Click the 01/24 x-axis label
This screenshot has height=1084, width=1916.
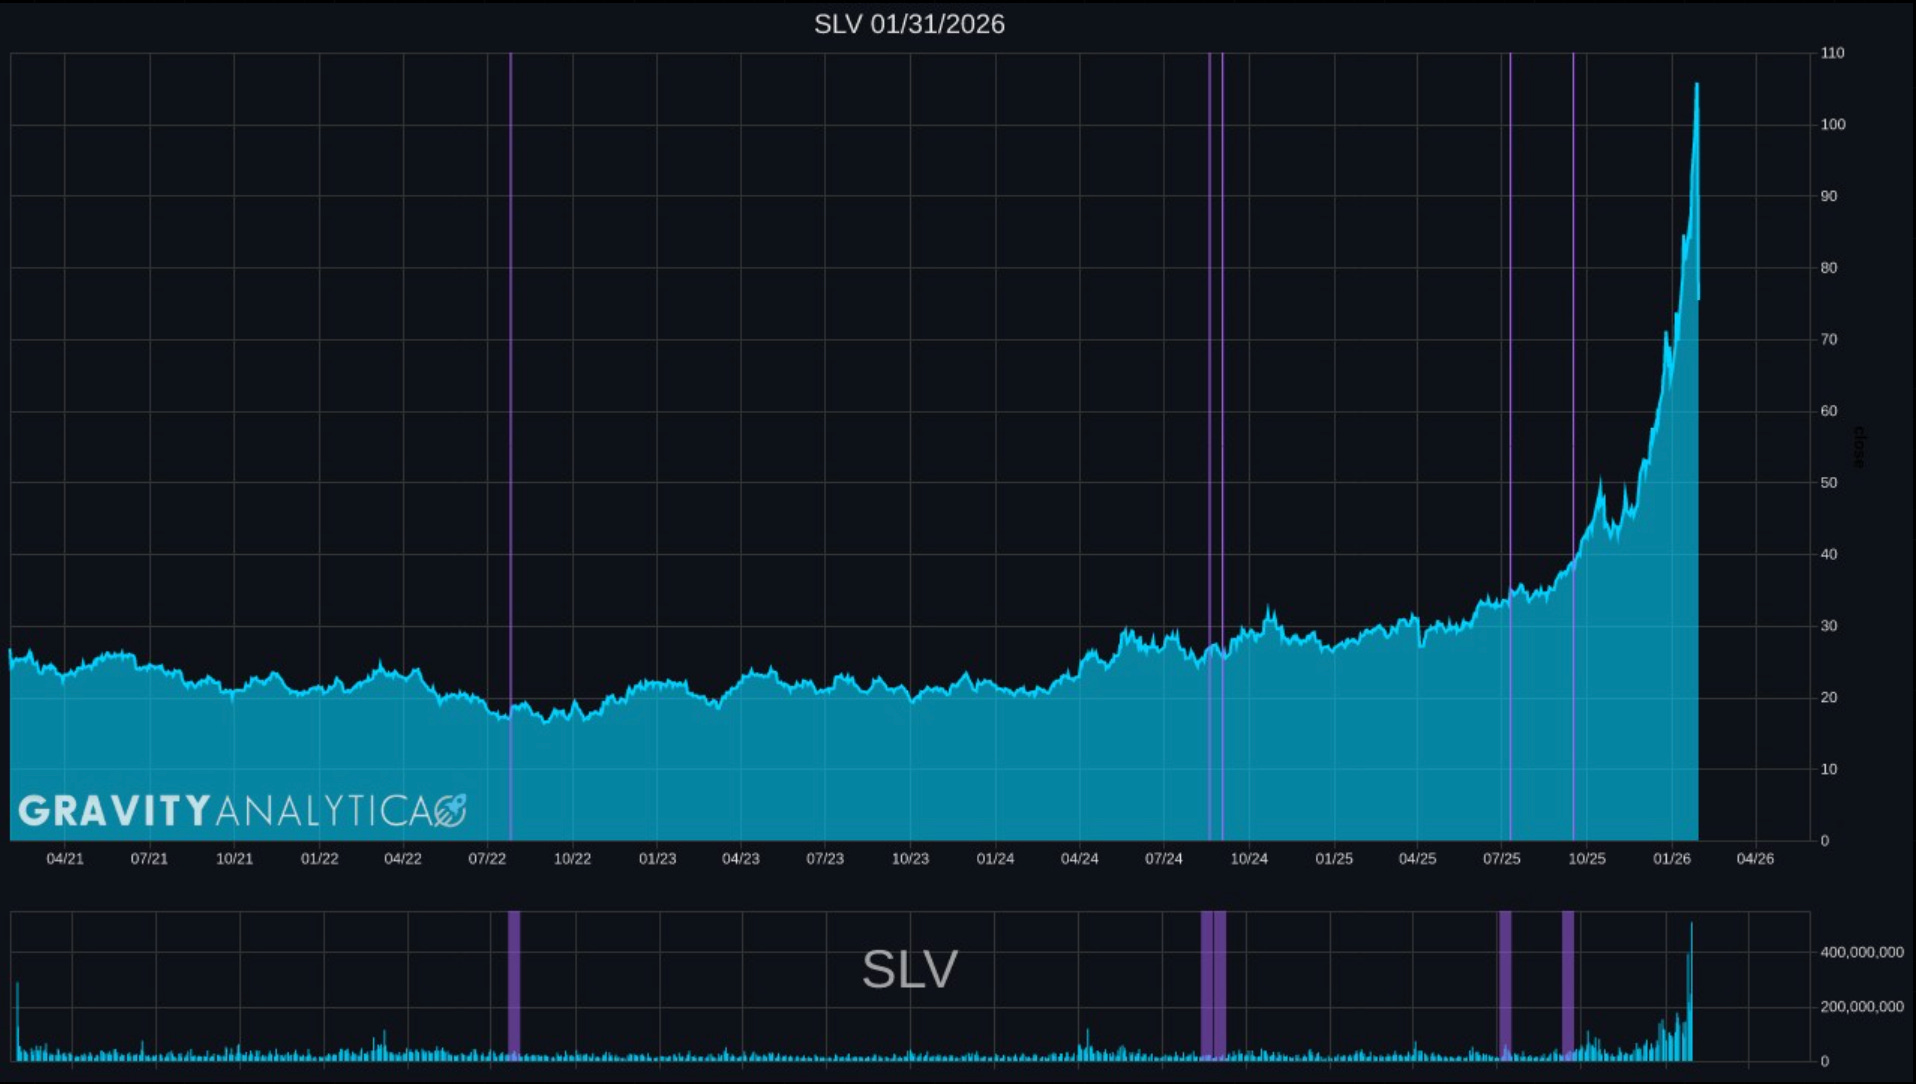click(x=995, y=859)
